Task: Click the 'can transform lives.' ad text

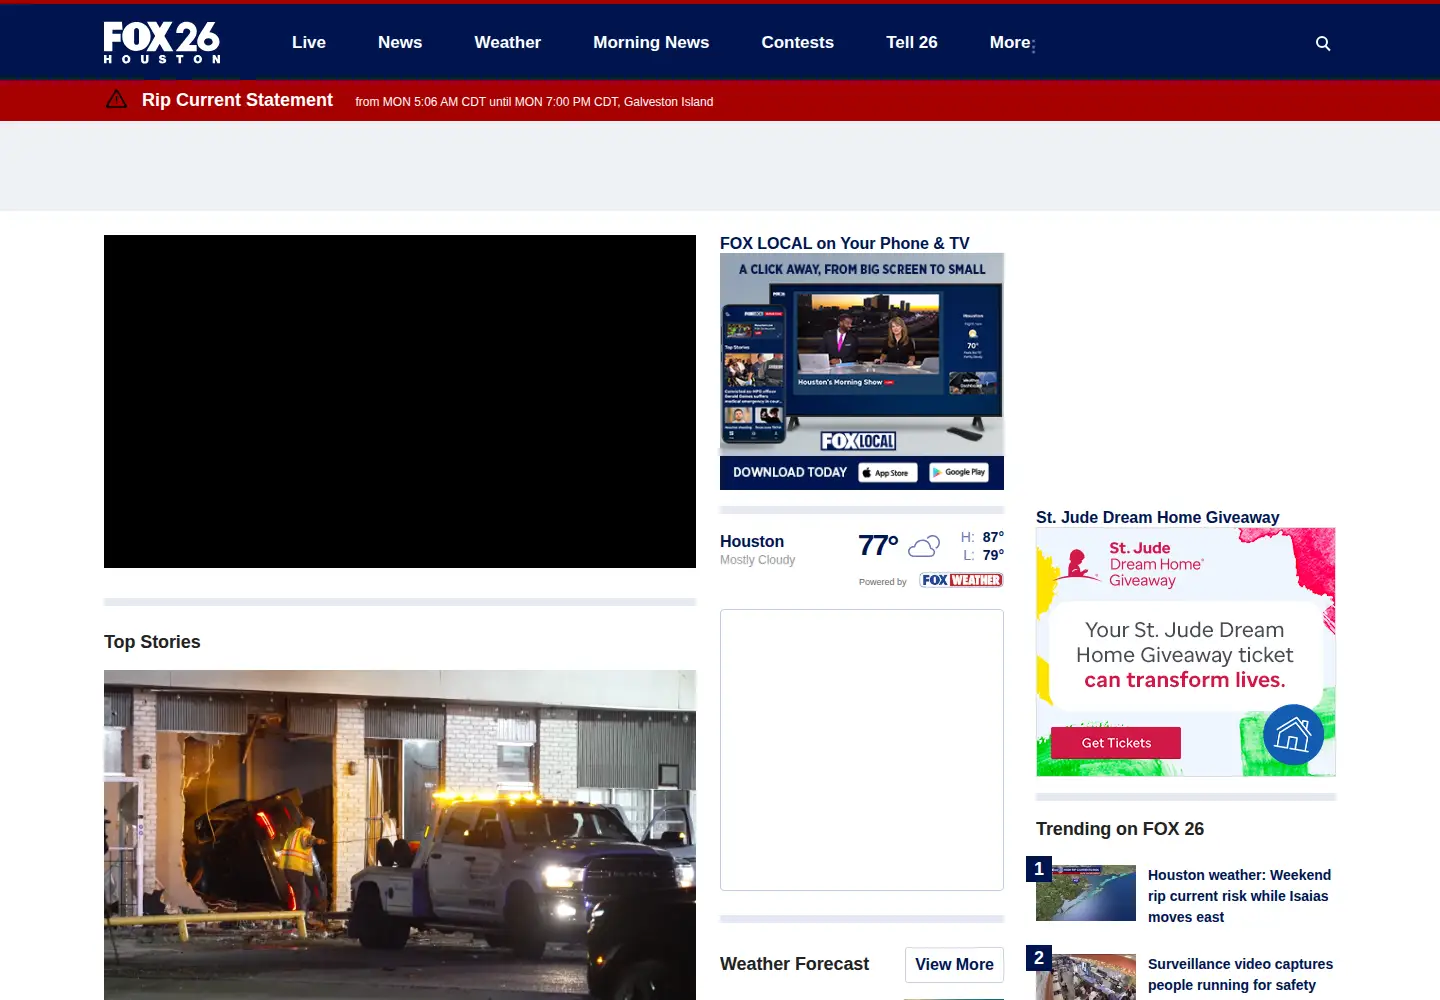Action: point(1185,680)
